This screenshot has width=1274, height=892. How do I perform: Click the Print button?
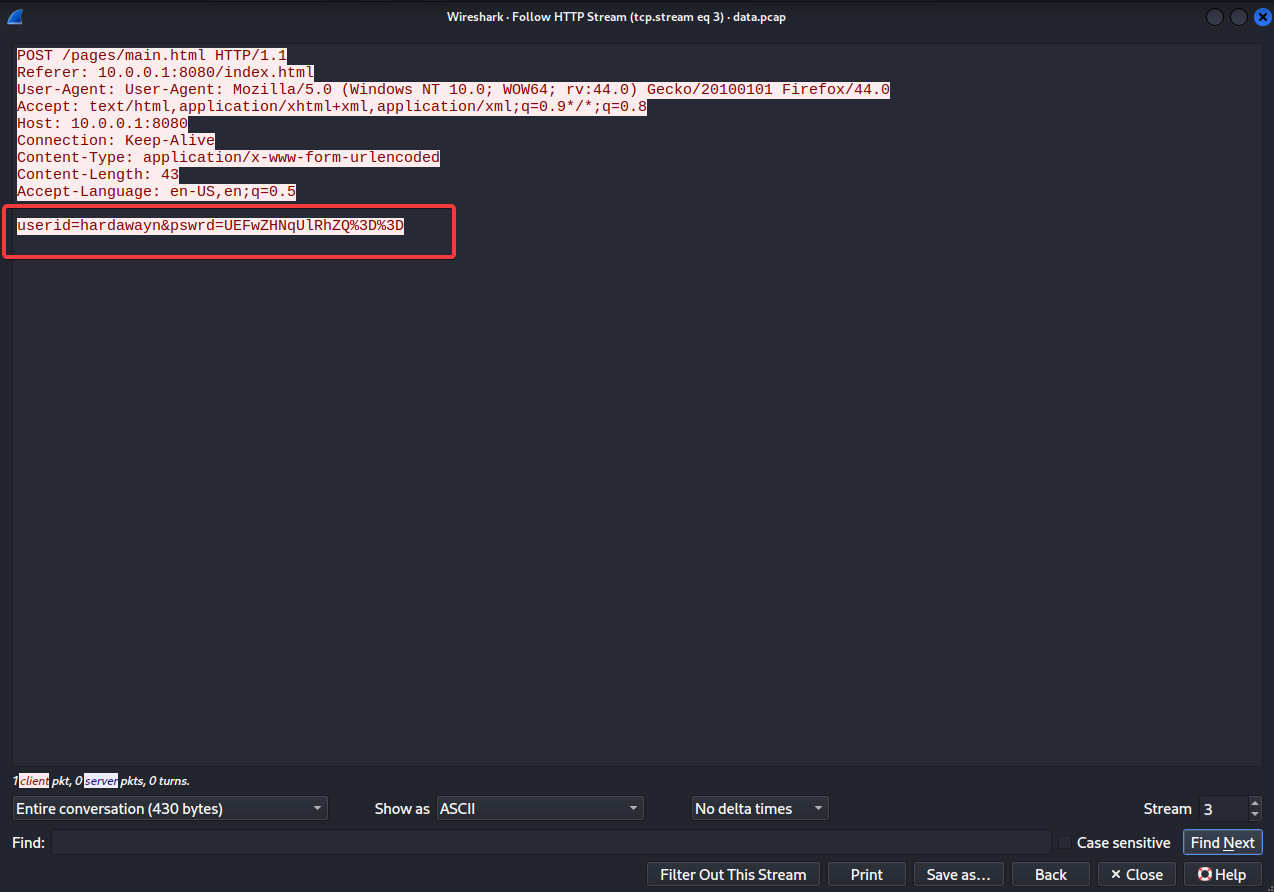click(x=867, y=875)
